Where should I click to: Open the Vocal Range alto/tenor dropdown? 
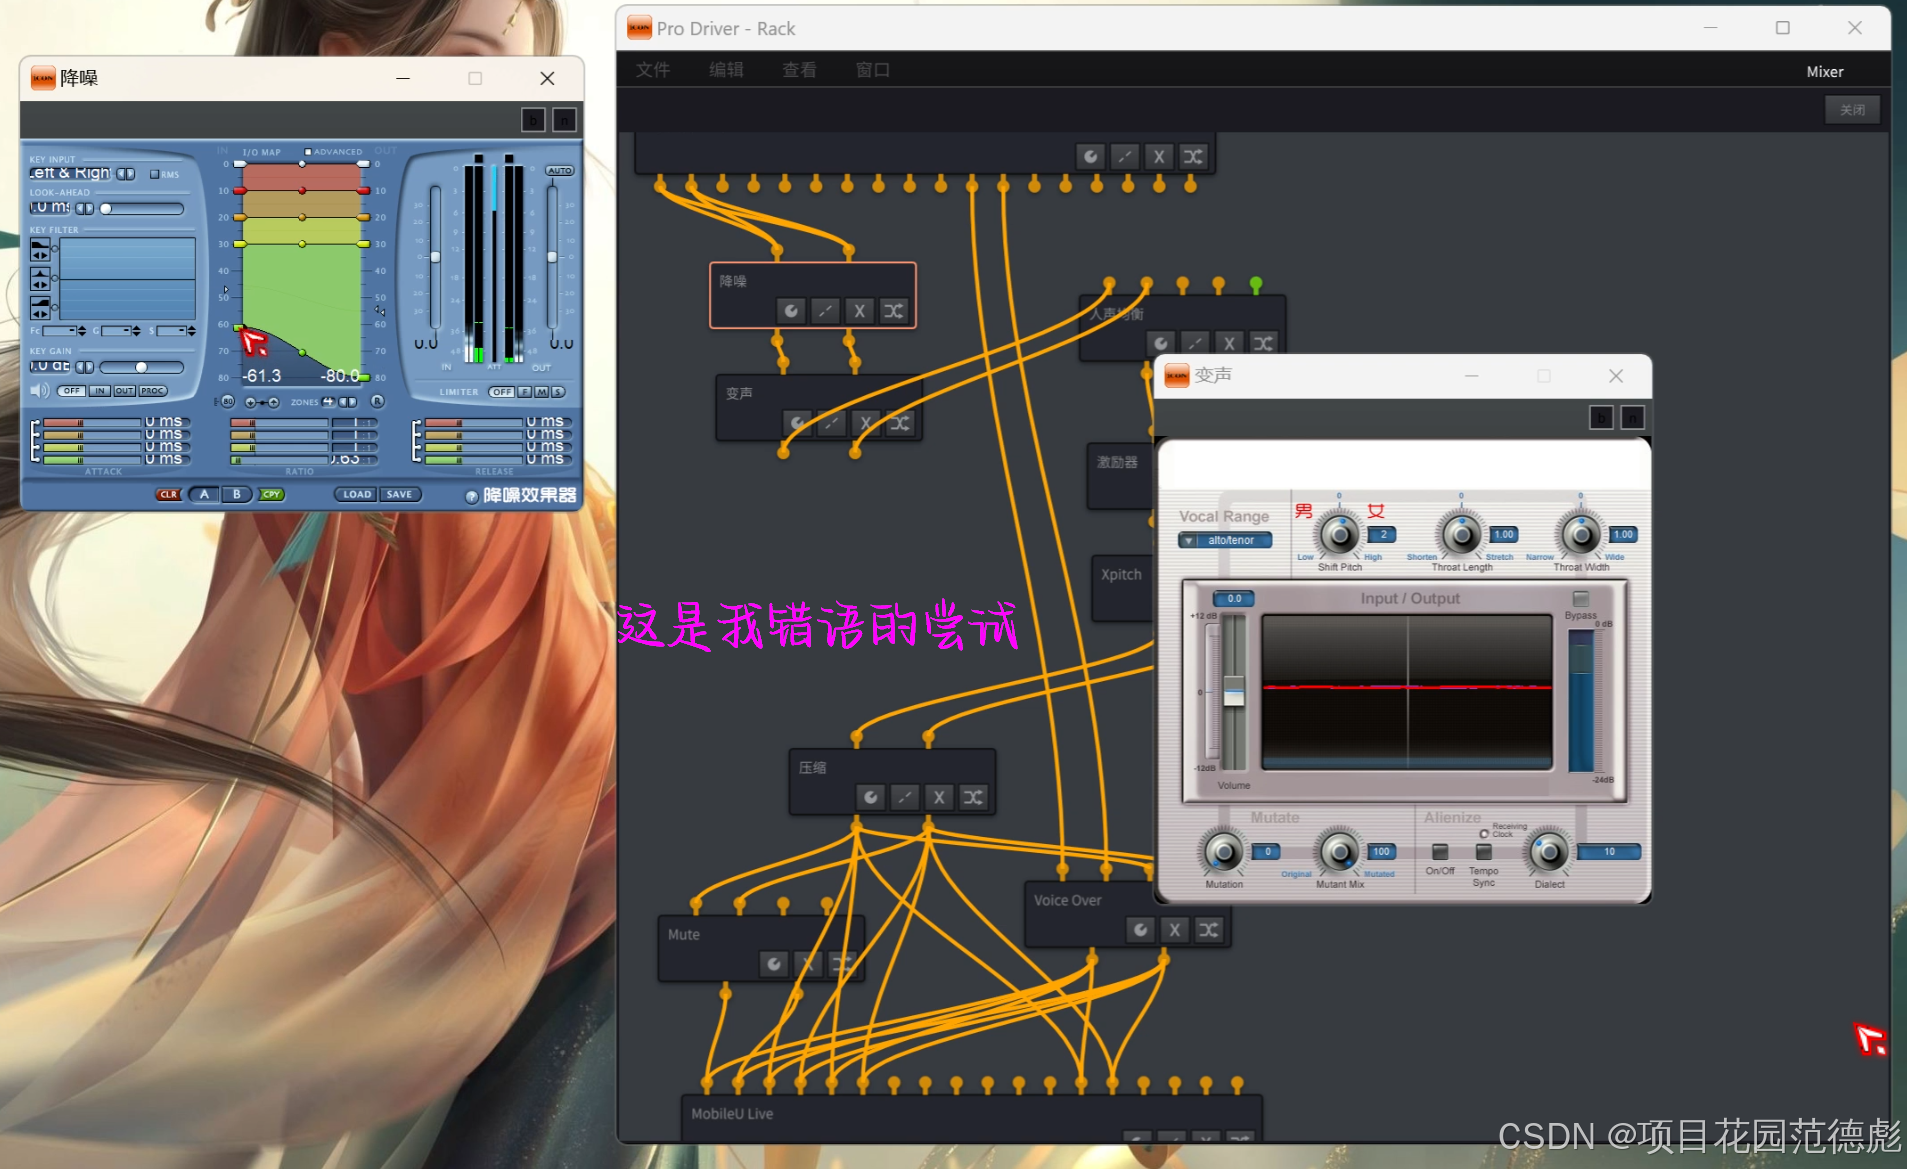[1225, 540]
